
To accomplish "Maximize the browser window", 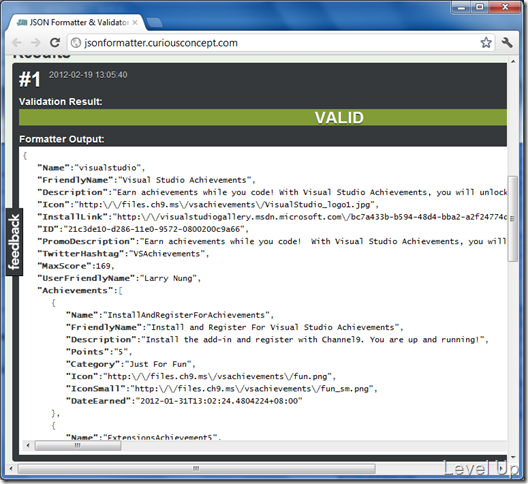I will pos(480,7).
